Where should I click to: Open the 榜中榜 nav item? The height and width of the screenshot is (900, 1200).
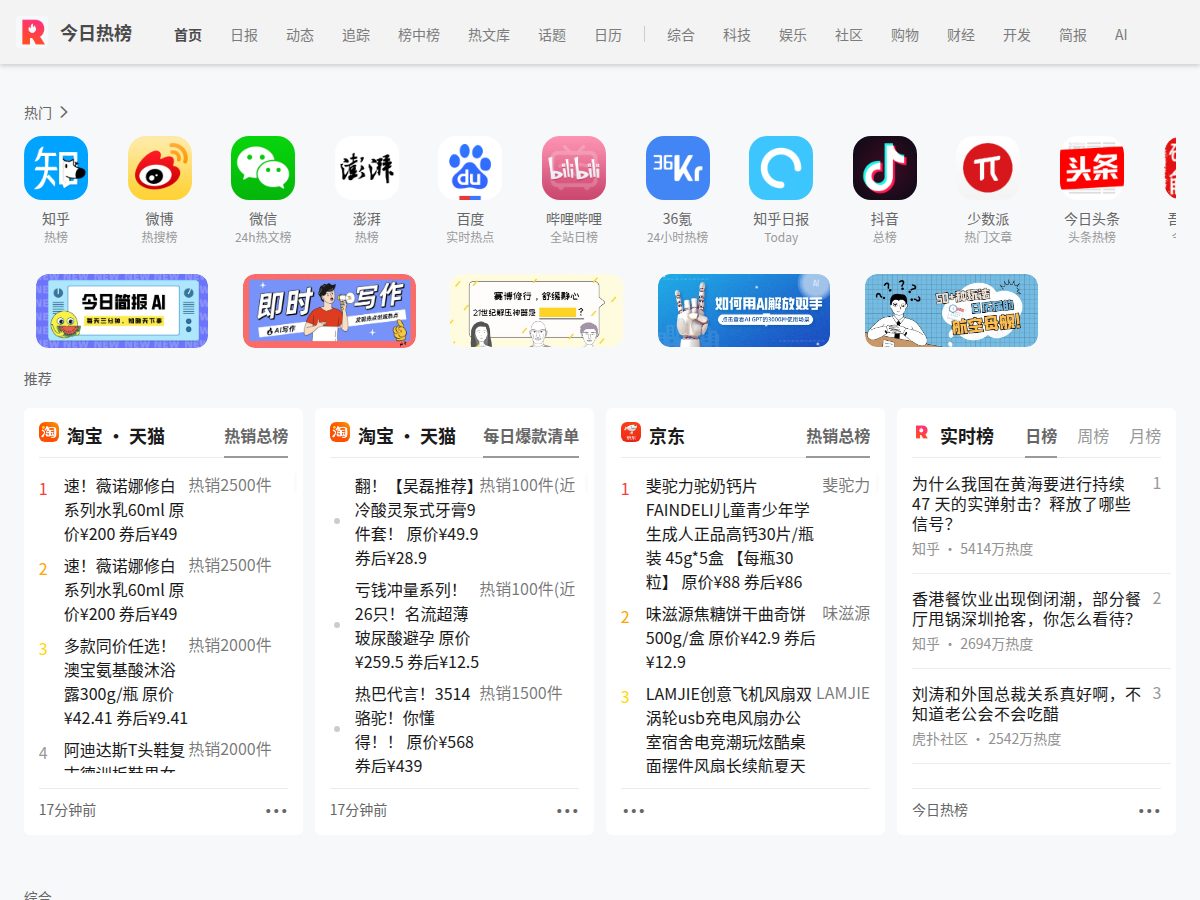click(x=419, y=35)
